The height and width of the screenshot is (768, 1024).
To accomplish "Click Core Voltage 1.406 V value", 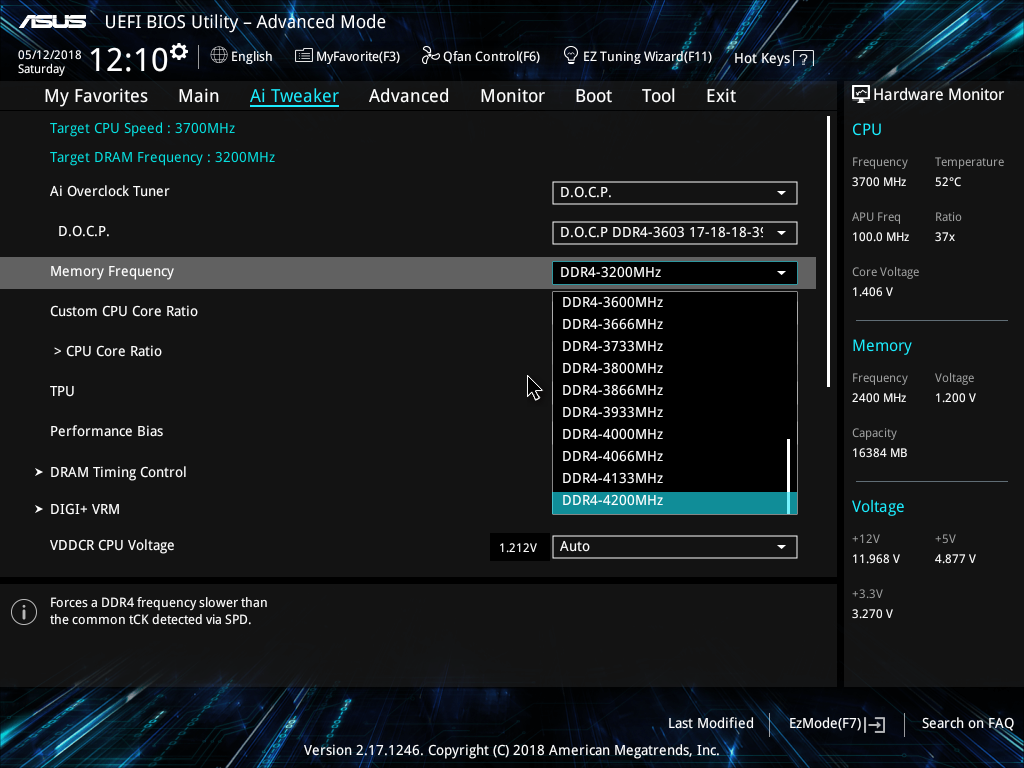I will pos(872,292).
